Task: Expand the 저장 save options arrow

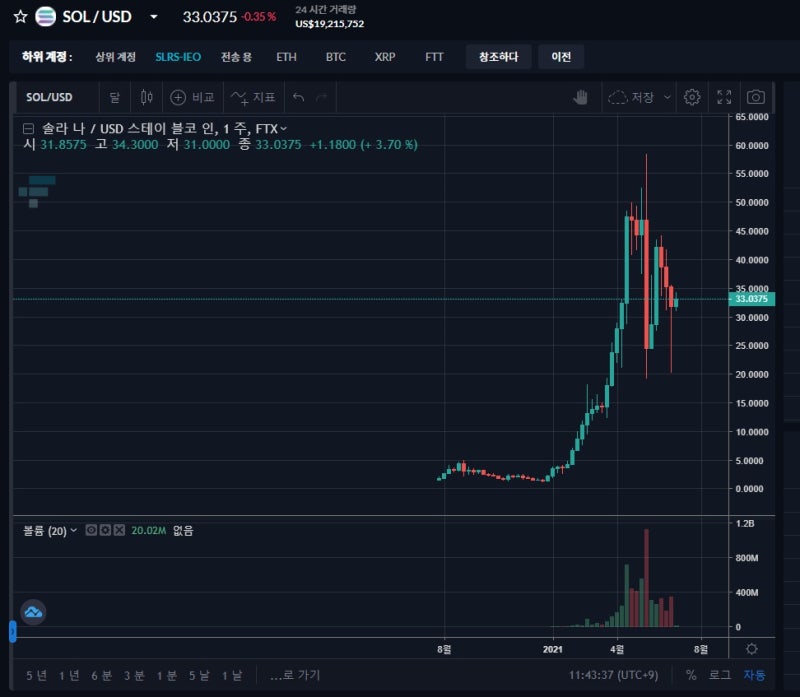Action: coord(667,97)
